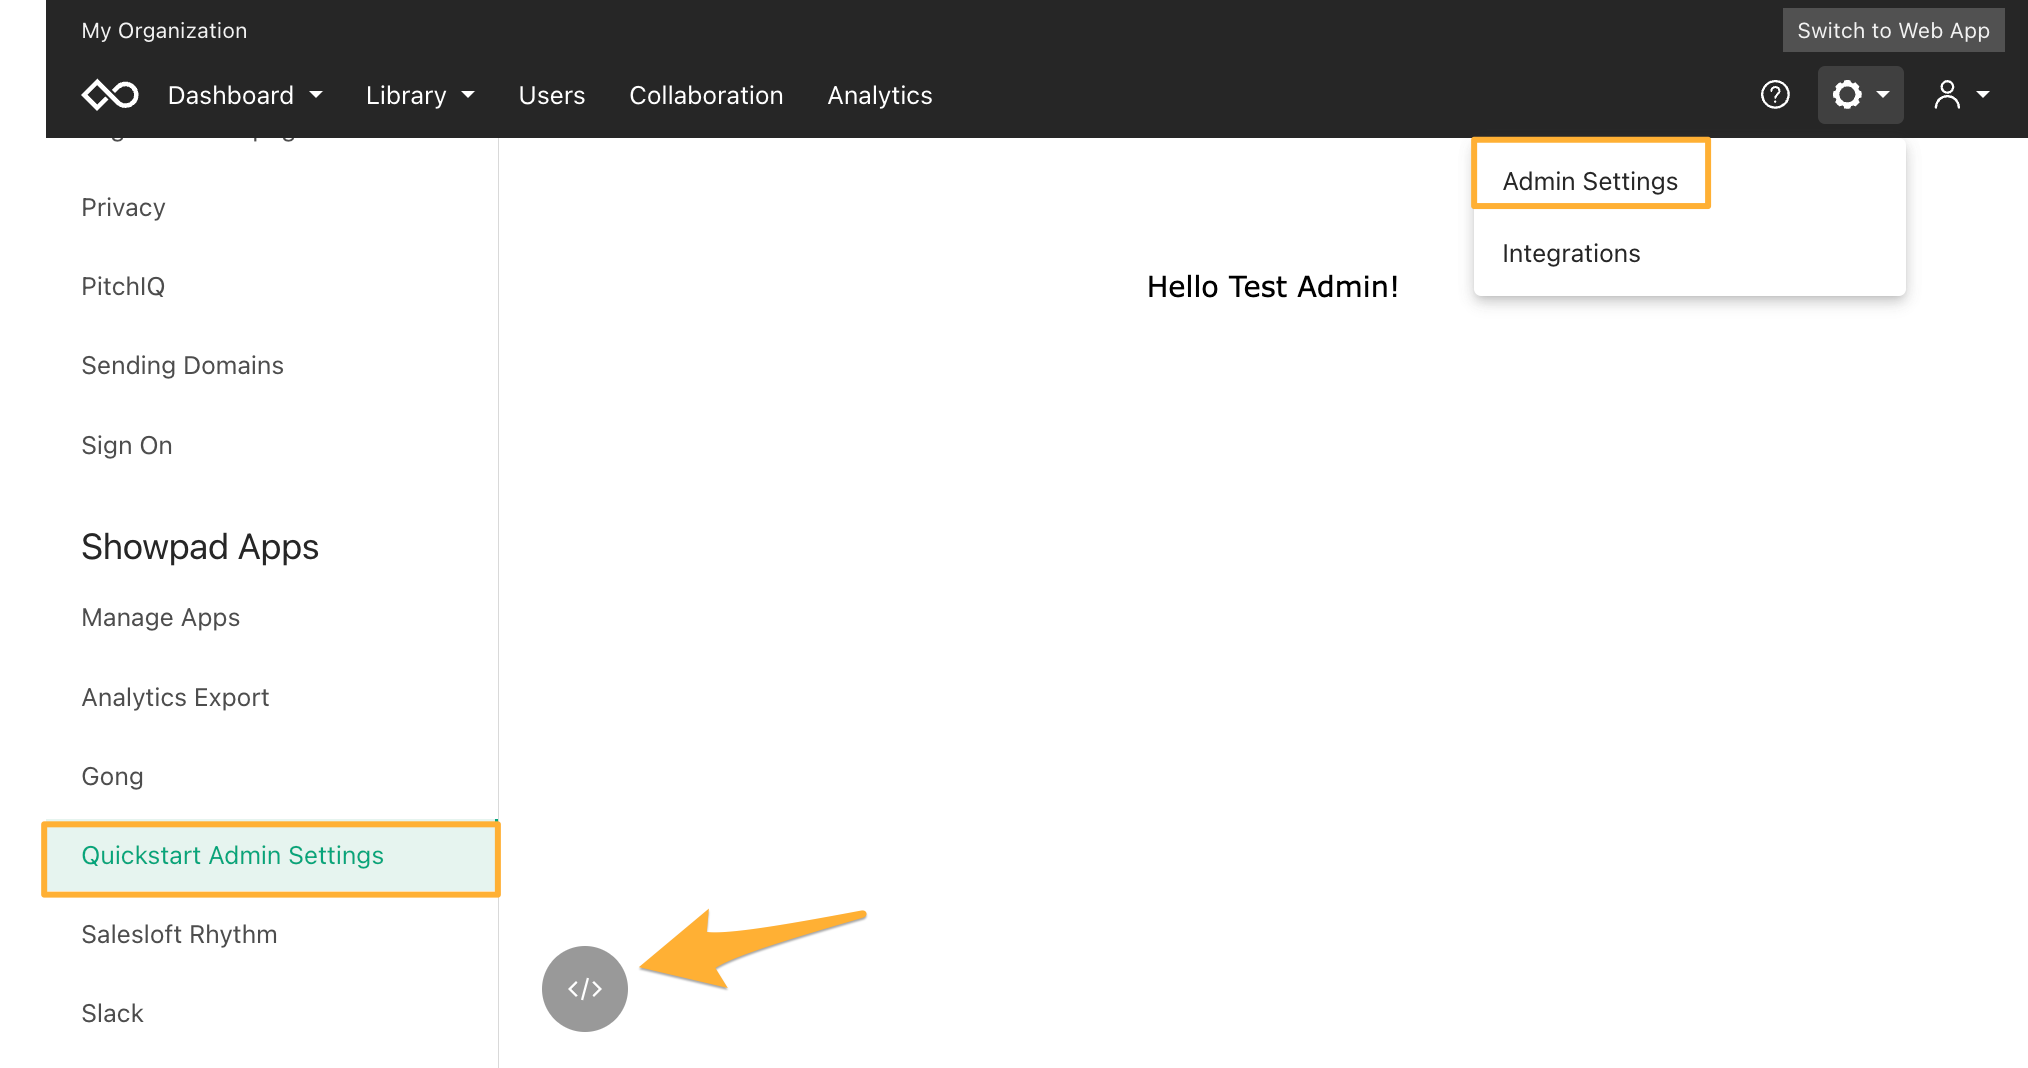Click Switch to Web App button

pyautogui.click(x=1893, y=30)
